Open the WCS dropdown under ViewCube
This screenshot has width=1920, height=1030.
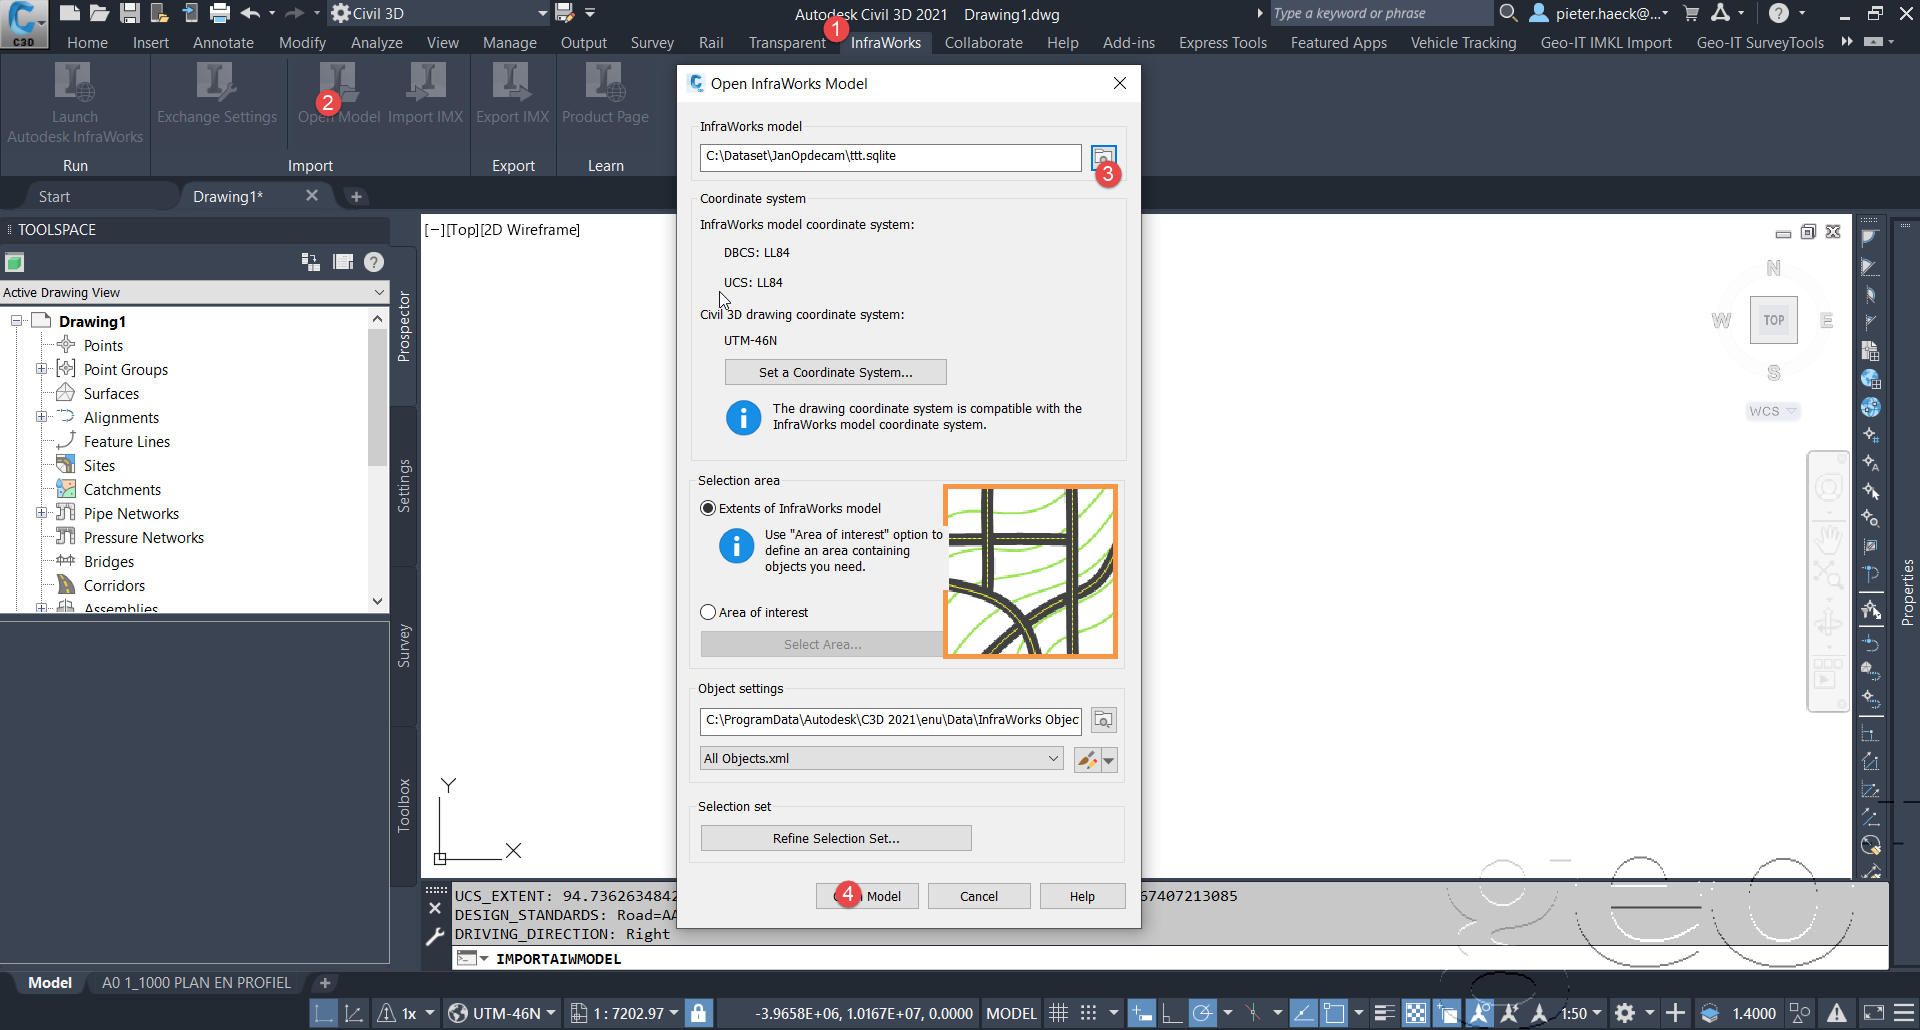(1773, 411)
